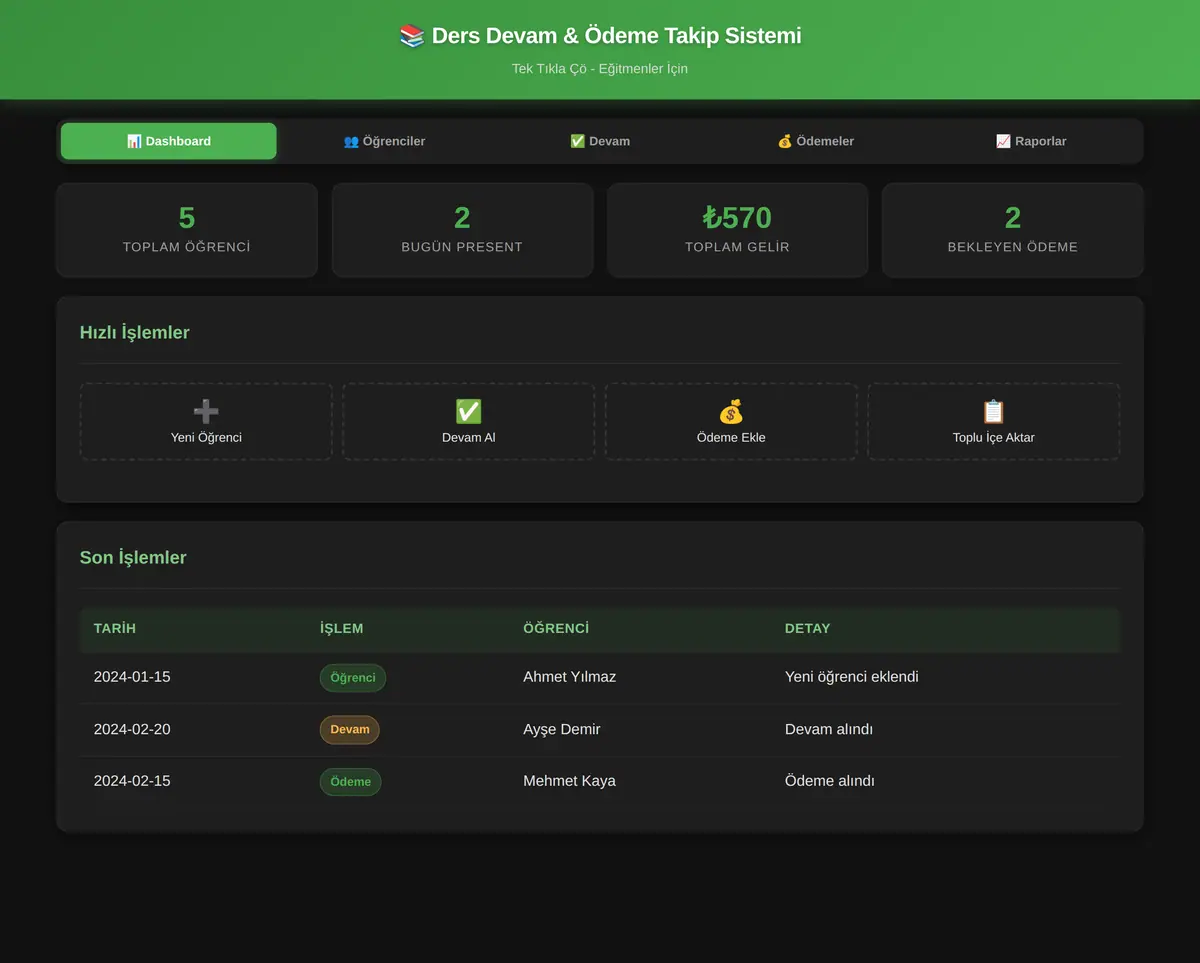Select the Bugün Present stat card
1200x963 pixels.
tap(462, 230)
